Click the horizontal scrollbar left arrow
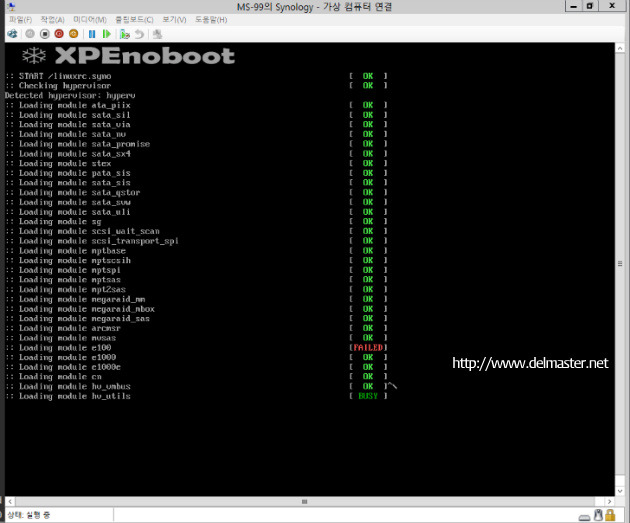Viewport: 630px width, 523px height. pyautogui.click(x=10, y=501)
